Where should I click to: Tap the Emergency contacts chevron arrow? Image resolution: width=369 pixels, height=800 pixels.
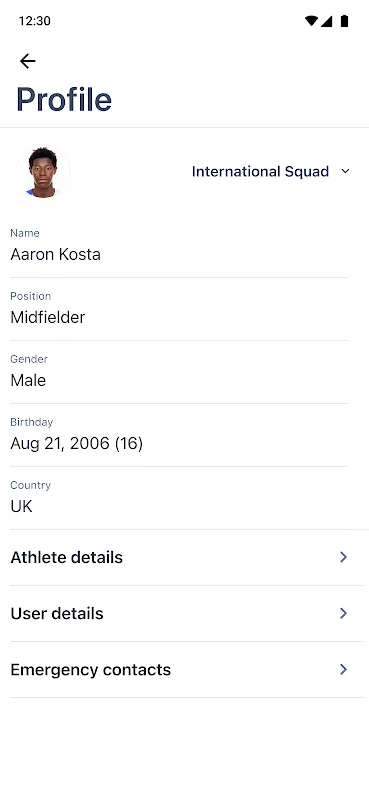[343, 669]
